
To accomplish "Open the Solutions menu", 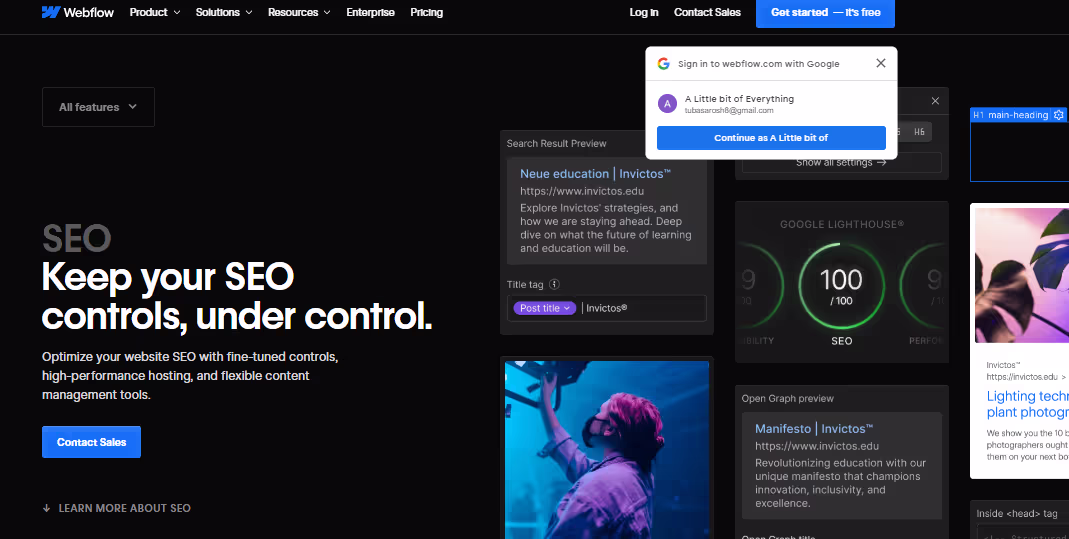I will click(224, 12).
